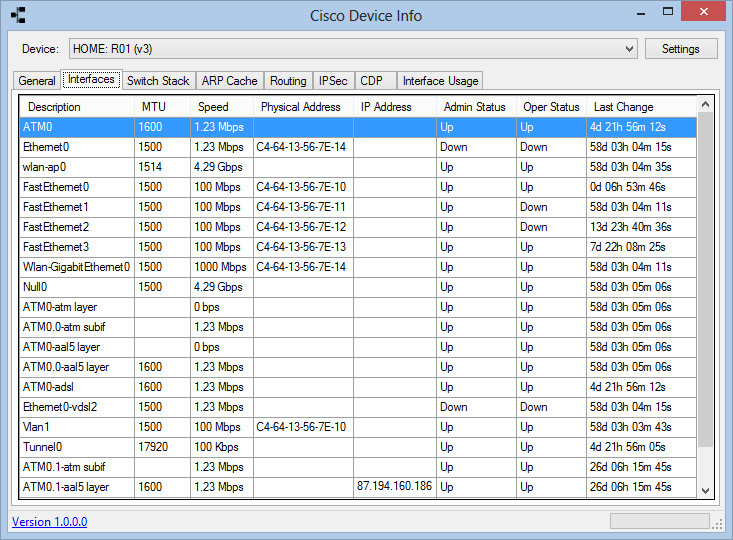Select the Vlan1 row

358,427
